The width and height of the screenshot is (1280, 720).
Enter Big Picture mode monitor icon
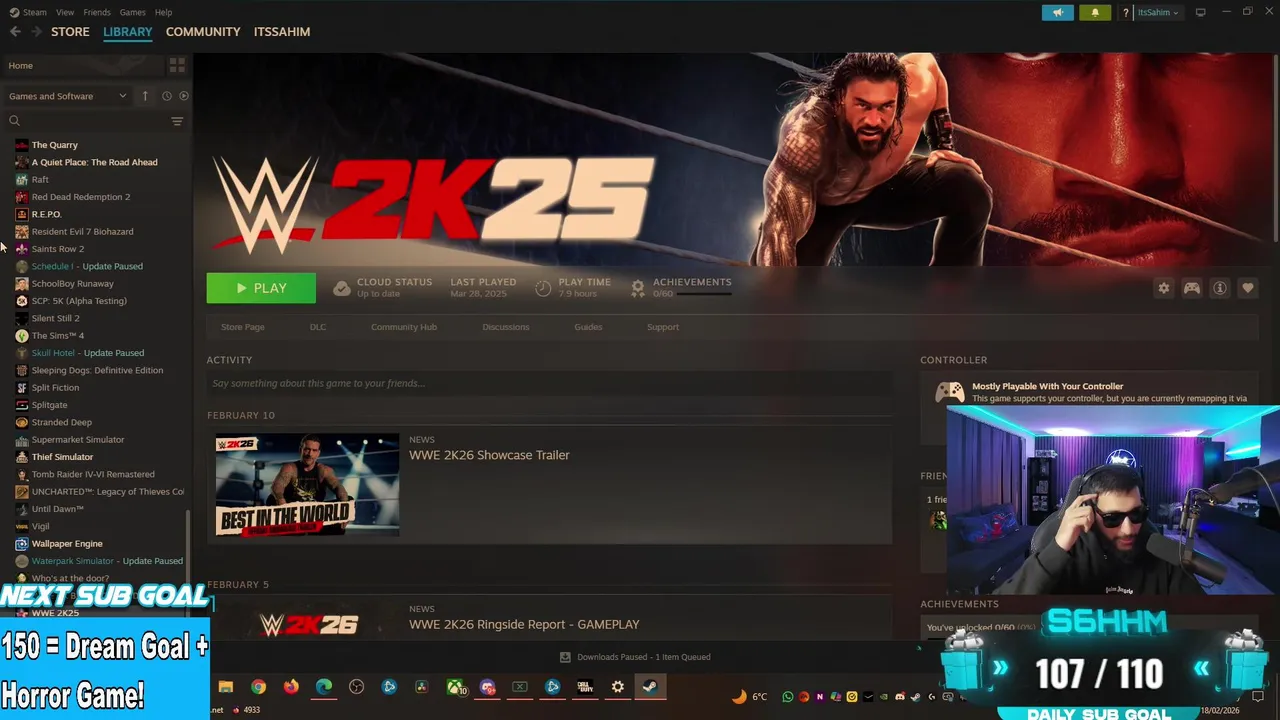pyautogui.click(x=1201, y=13)
